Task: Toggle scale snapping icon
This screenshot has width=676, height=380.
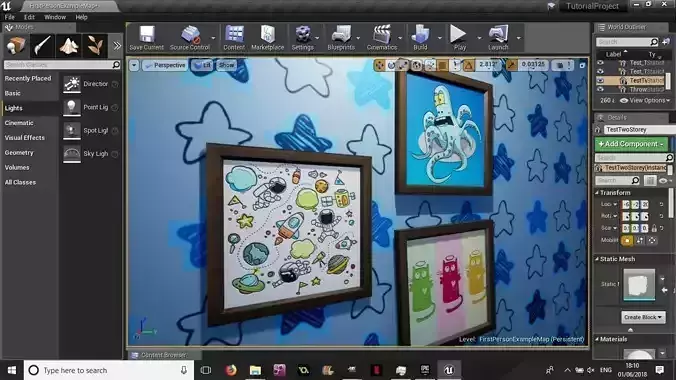Action: [x=511, y=65]
